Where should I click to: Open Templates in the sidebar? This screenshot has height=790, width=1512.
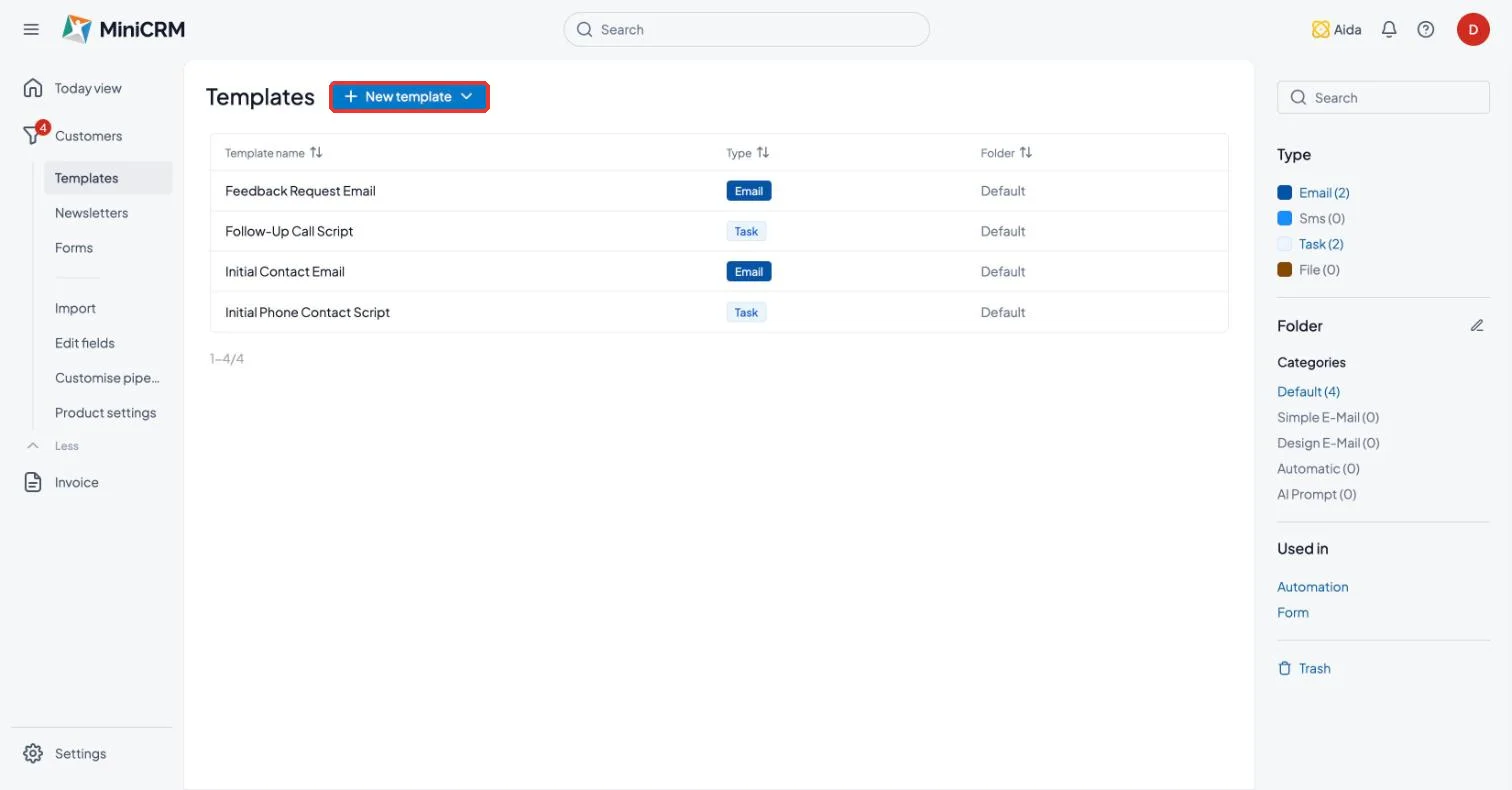click(108, 178)
